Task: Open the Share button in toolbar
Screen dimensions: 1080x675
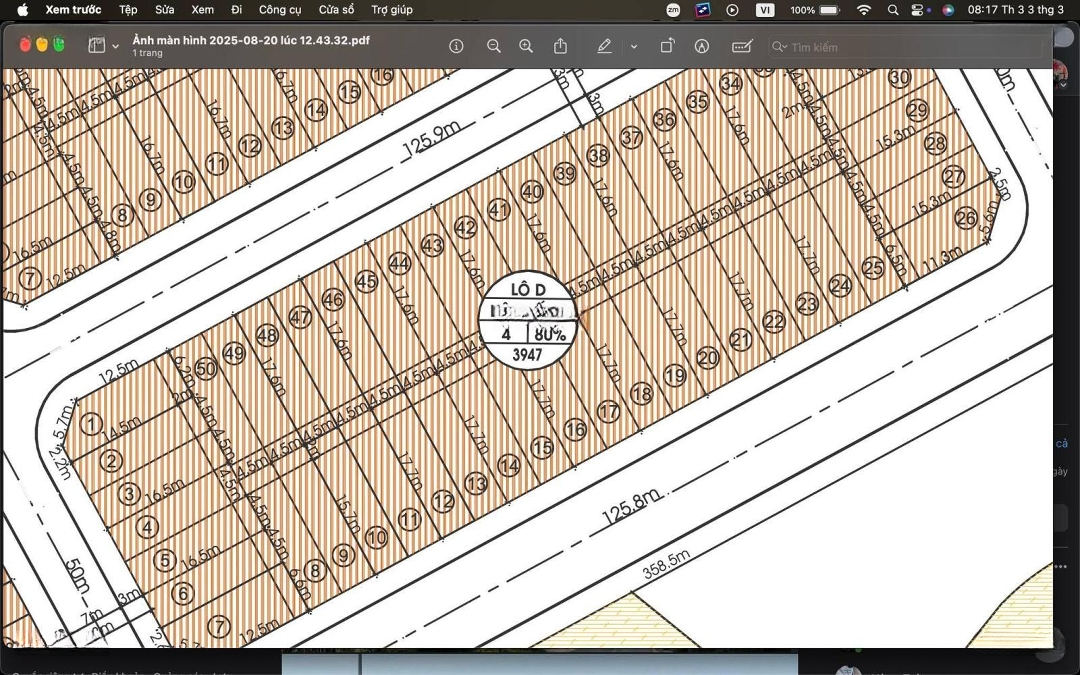Action: 560,46
